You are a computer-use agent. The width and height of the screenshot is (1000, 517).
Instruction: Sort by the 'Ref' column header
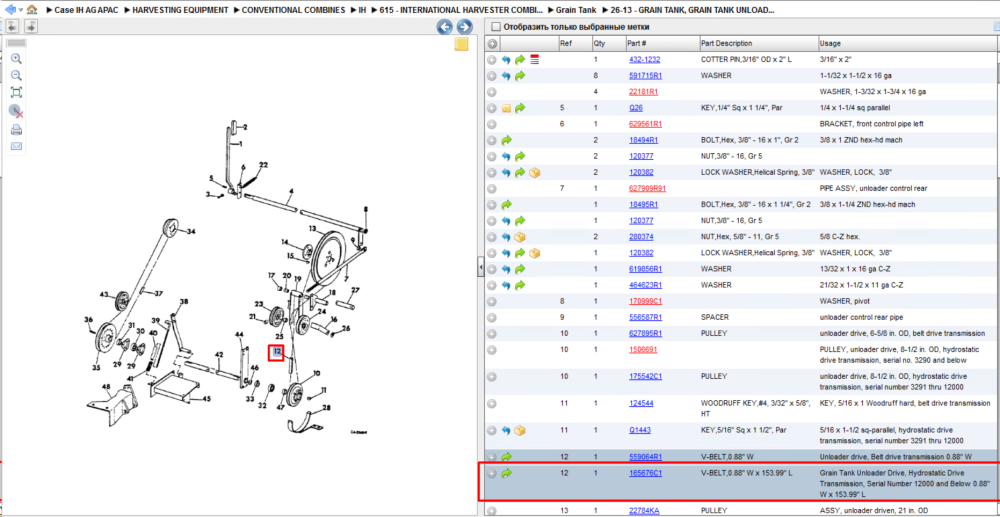pos(566,43)
